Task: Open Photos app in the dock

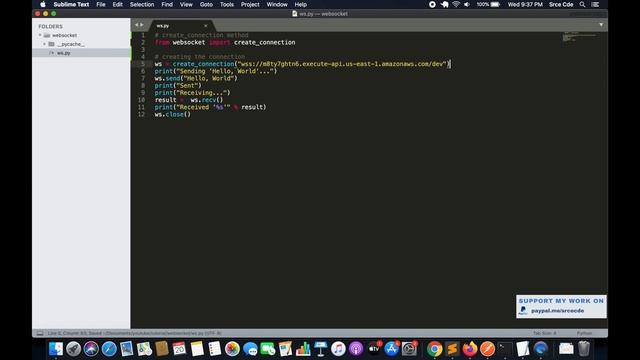Action: coord(232,349)
